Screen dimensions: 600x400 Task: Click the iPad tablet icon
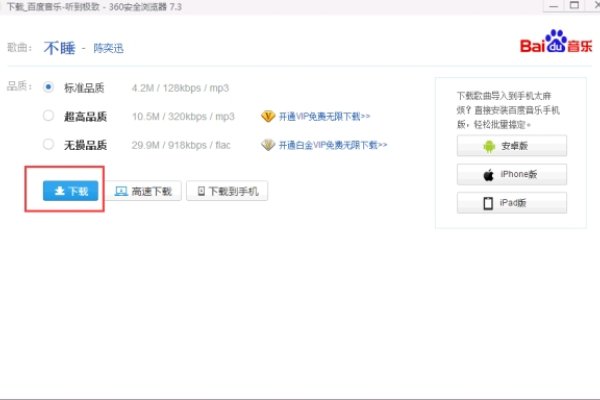[x=488, y=203]
